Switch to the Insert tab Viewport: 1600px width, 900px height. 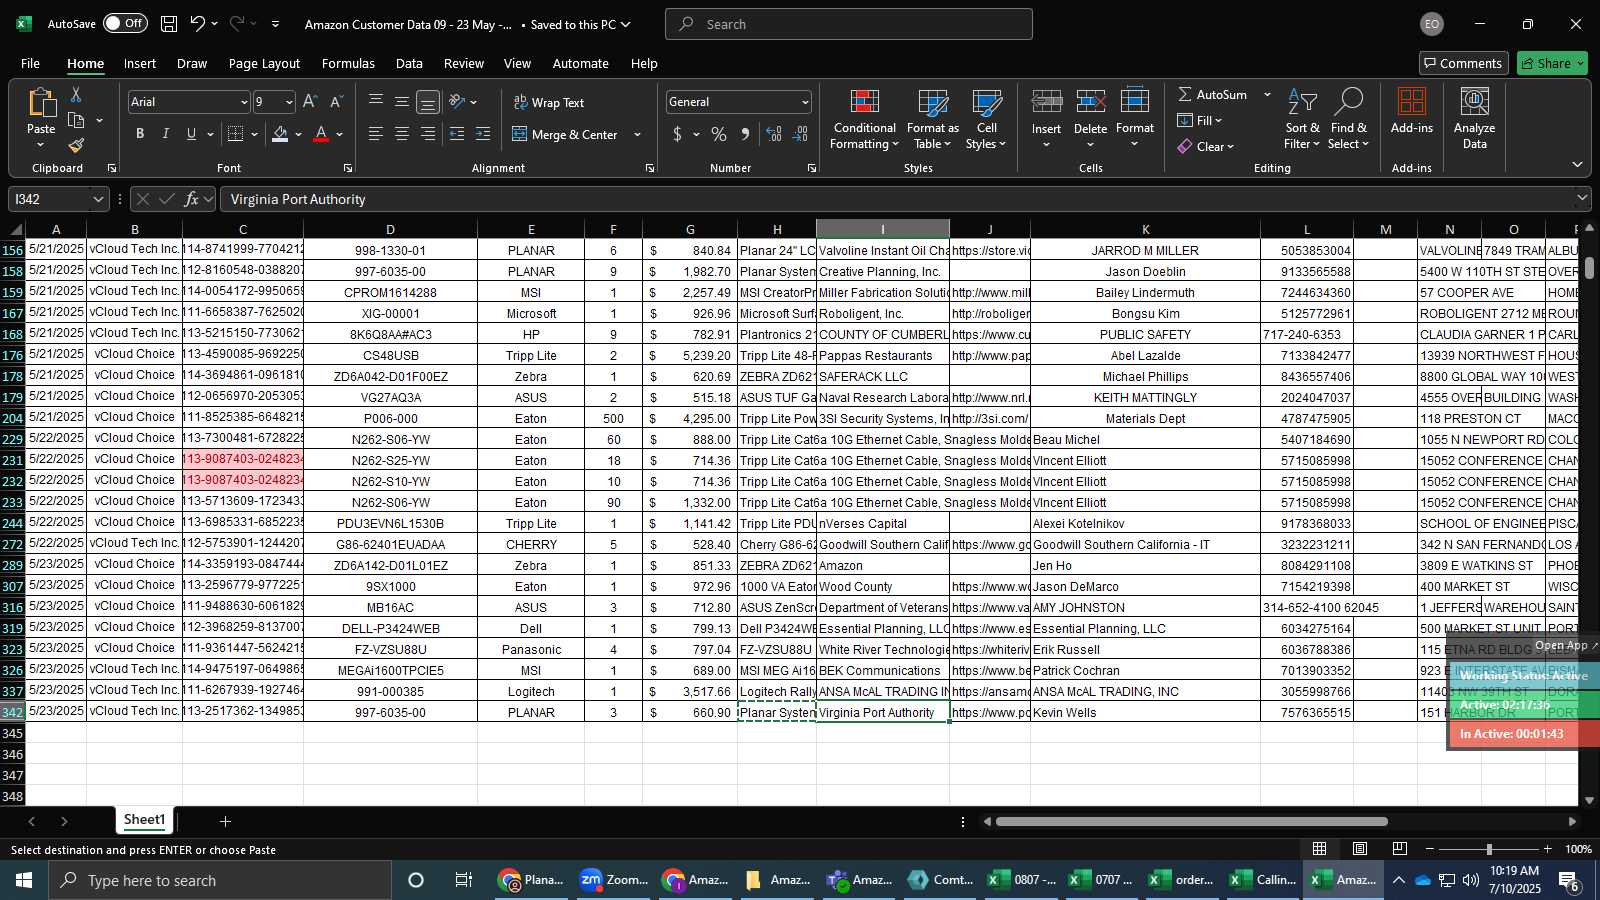click(x=140, y=63)
